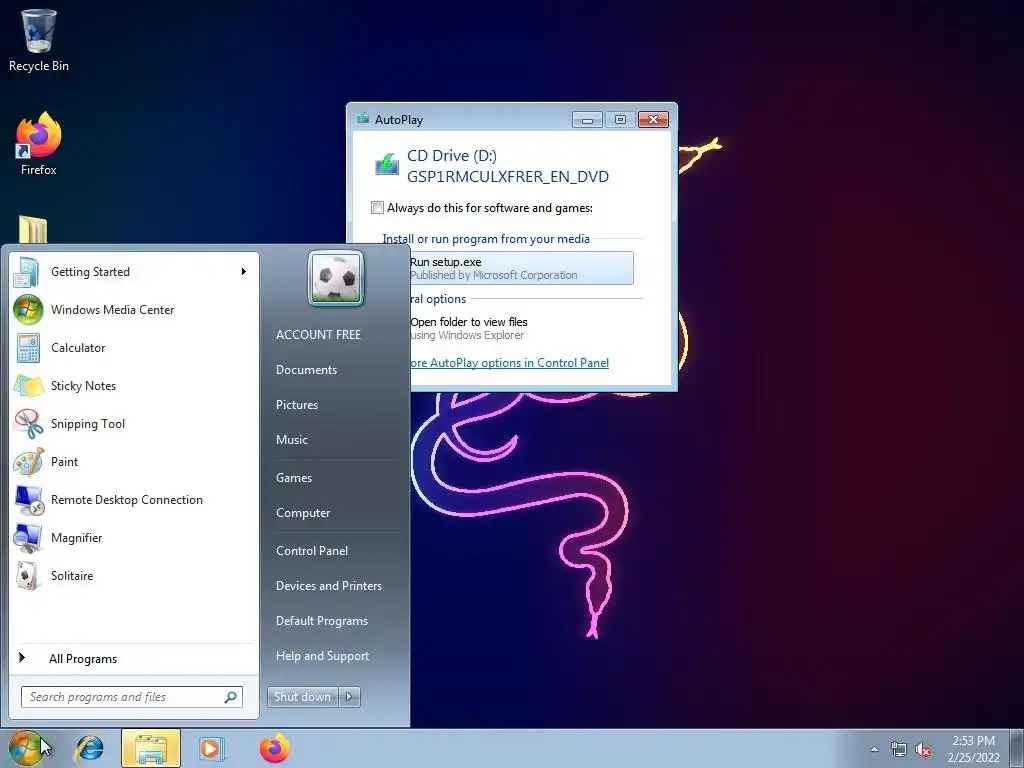
Task: Open Internet Explorer from taskbar
Action: tap(89, 748)
